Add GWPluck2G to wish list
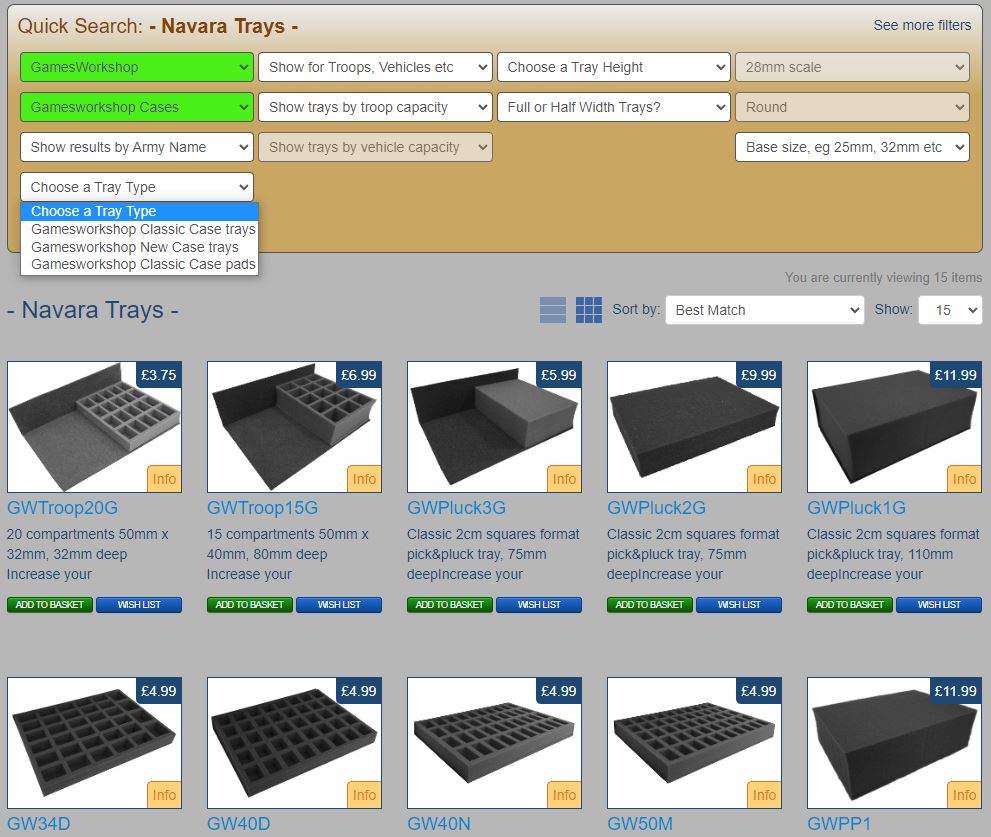The width and height of the screenshot is (991, 837). pos(739,605)
